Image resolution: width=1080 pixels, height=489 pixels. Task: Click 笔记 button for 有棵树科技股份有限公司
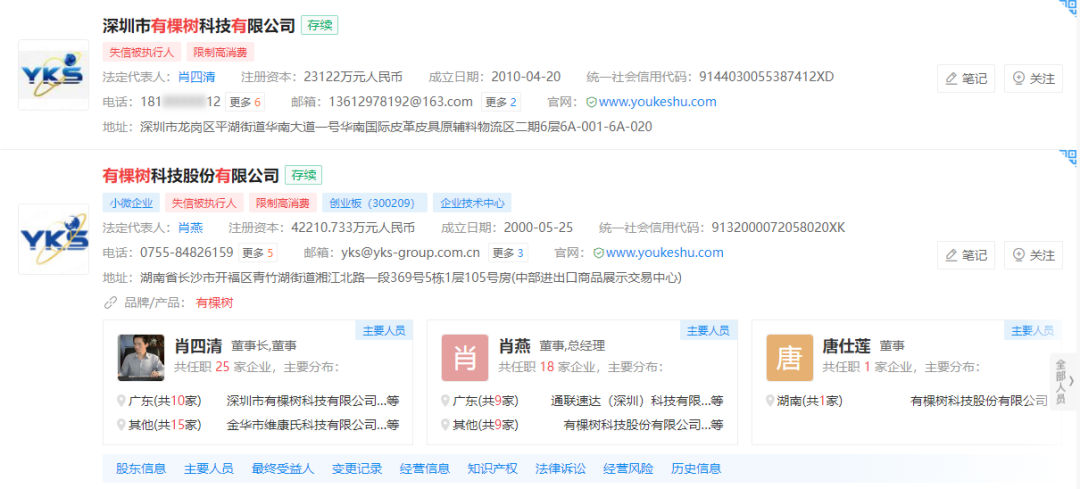pos(966,255)
